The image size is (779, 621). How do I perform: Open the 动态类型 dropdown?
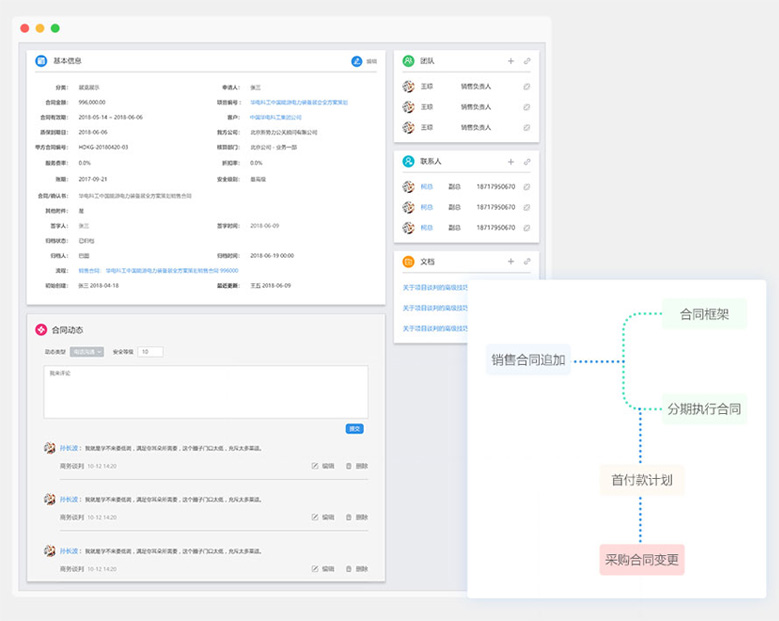(x=88, y=352)
